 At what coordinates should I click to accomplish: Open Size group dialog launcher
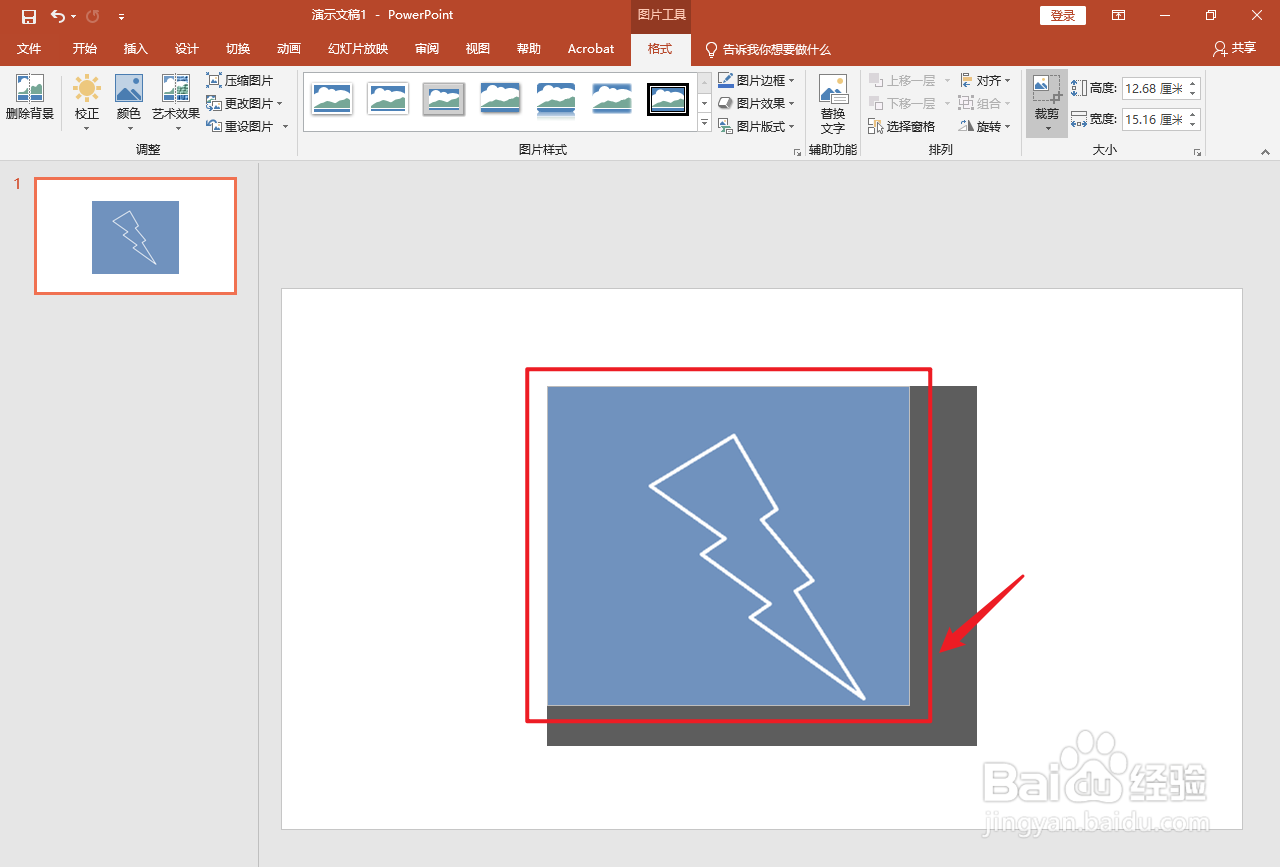click(x=1197, y=152)
